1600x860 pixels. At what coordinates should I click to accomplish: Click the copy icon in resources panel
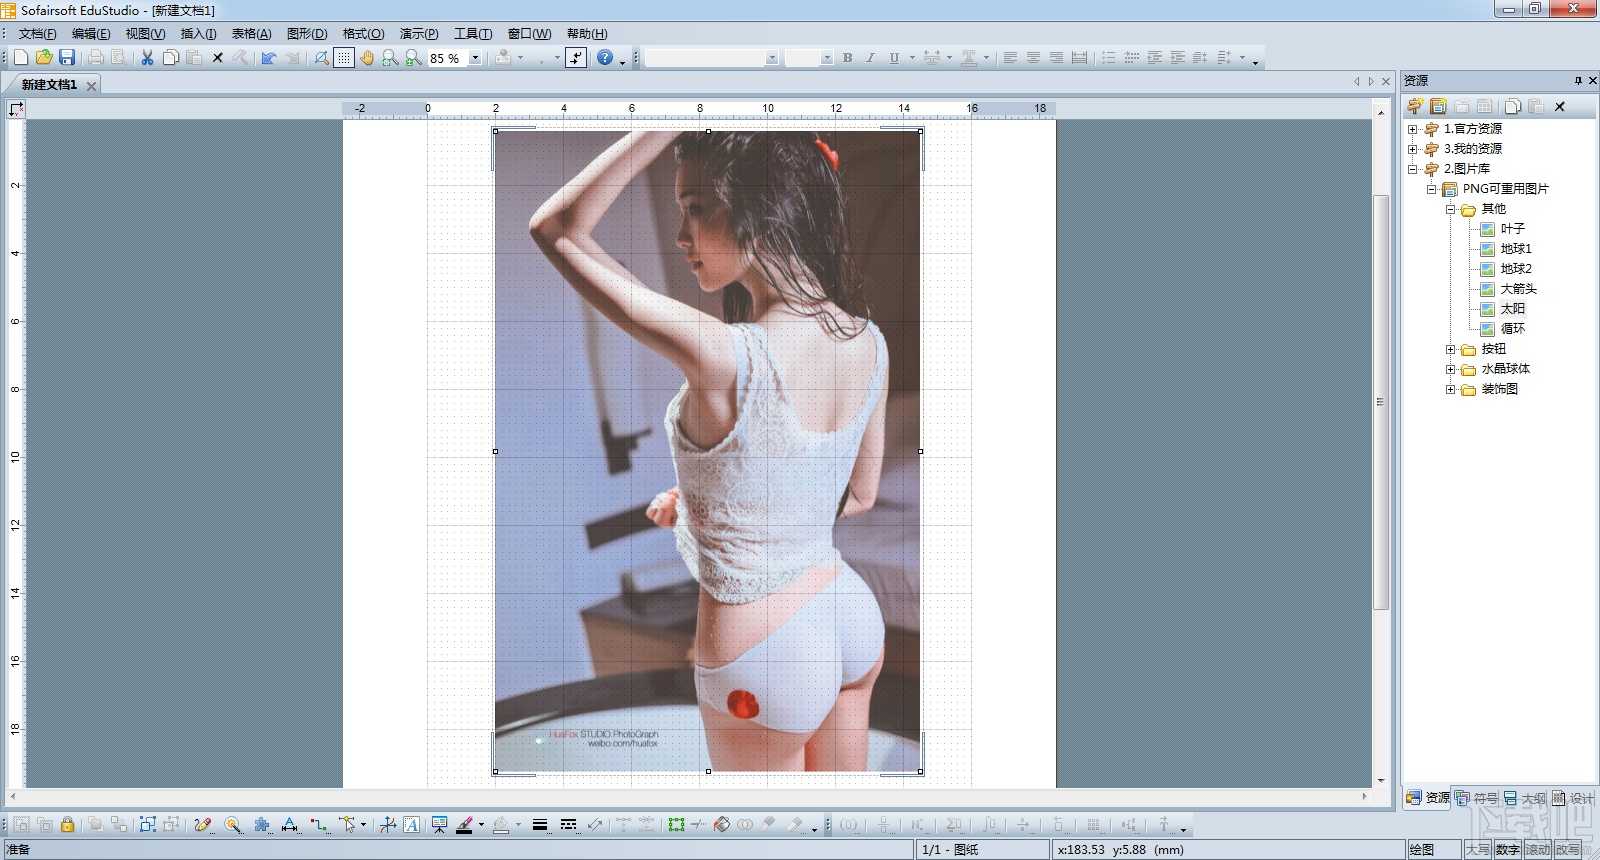tap(1513, 106)
